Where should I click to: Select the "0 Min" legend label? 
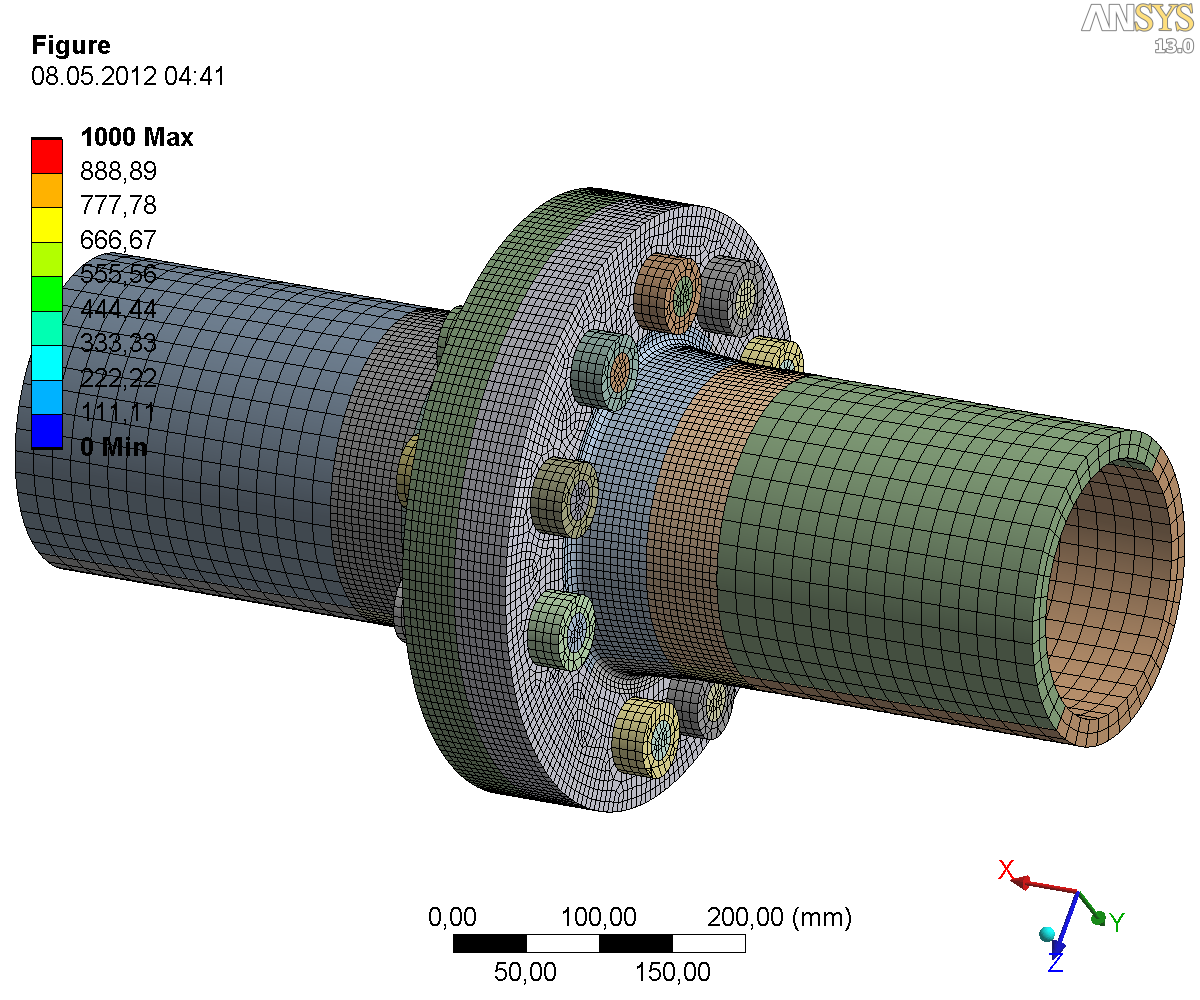[114, 447]
